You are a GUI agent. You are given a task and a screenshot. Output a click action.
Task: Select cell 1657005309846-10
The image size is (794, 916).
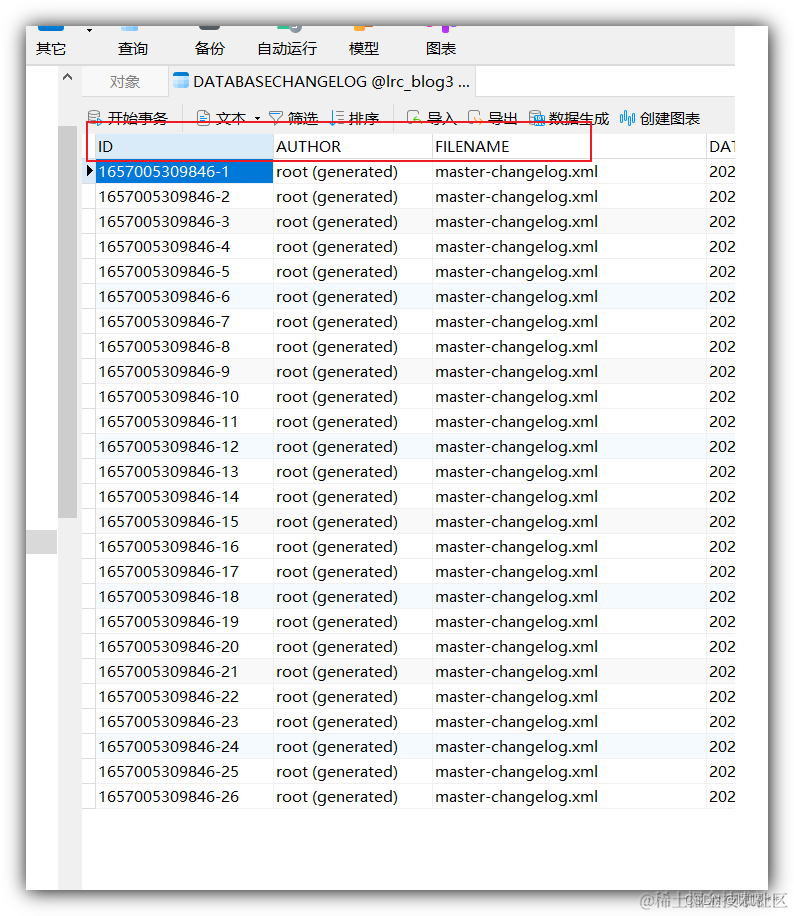click(184, 397)
